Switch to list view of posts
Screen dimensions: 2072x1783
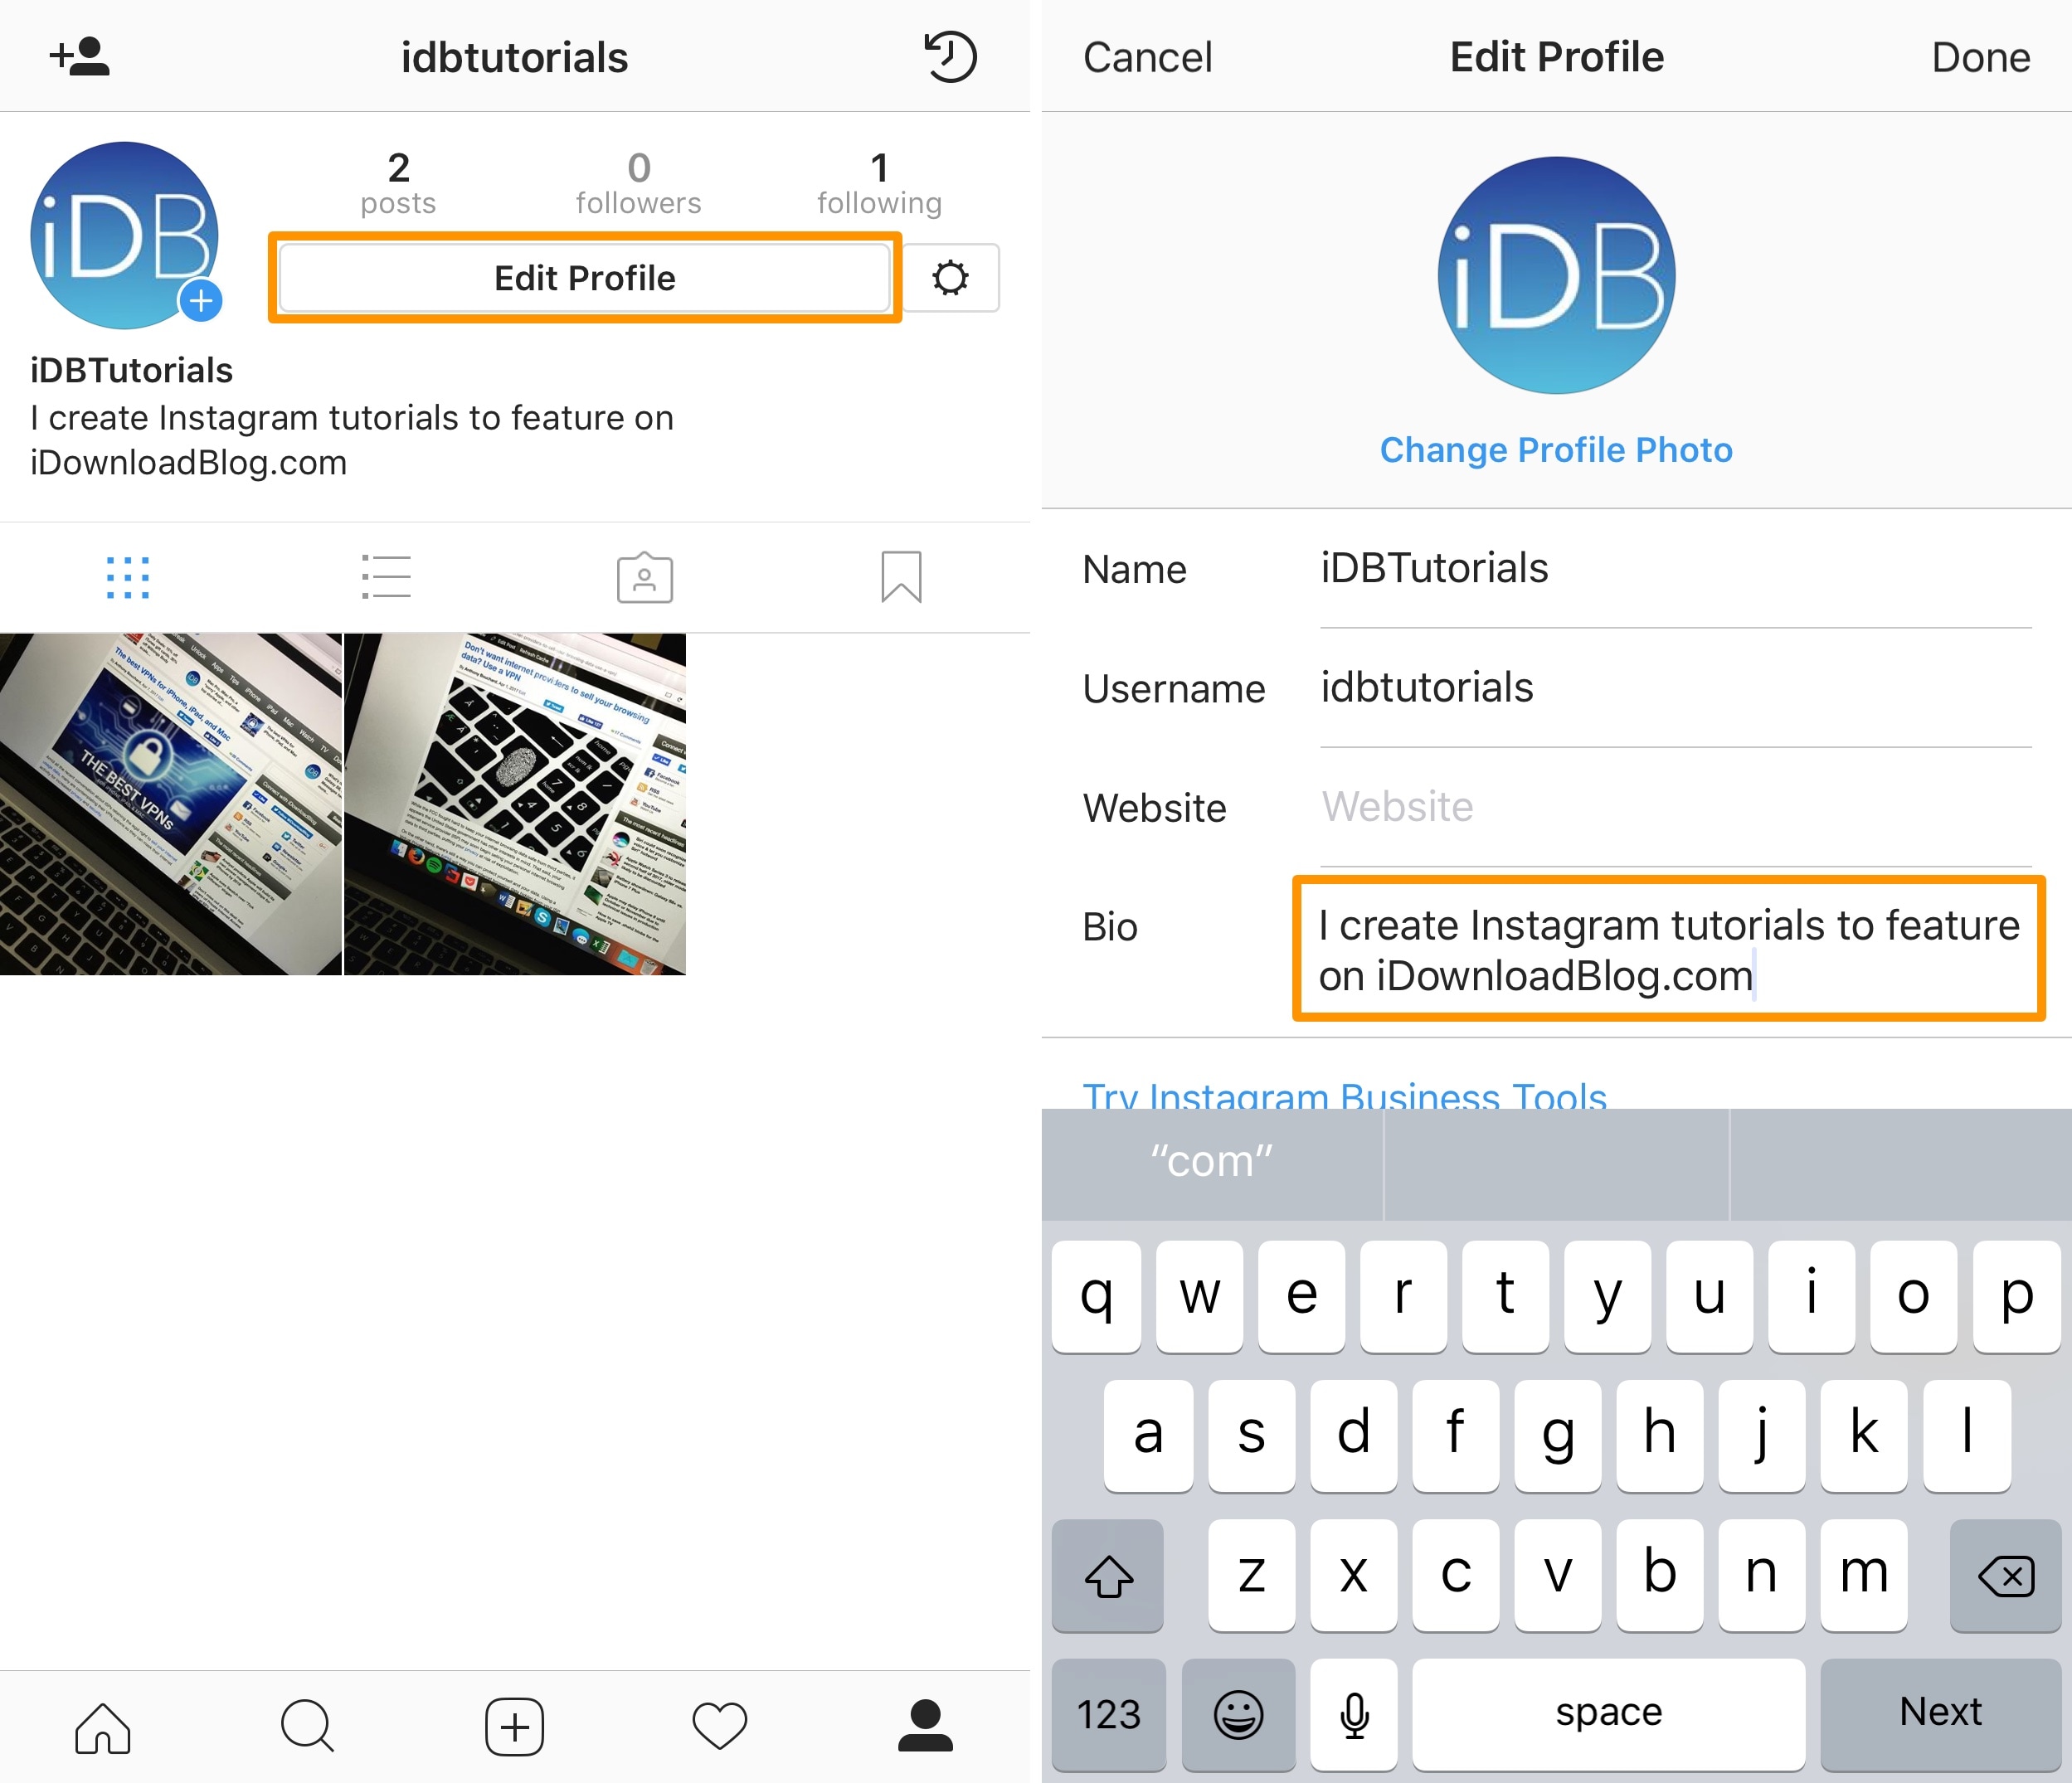pos(386,578)
